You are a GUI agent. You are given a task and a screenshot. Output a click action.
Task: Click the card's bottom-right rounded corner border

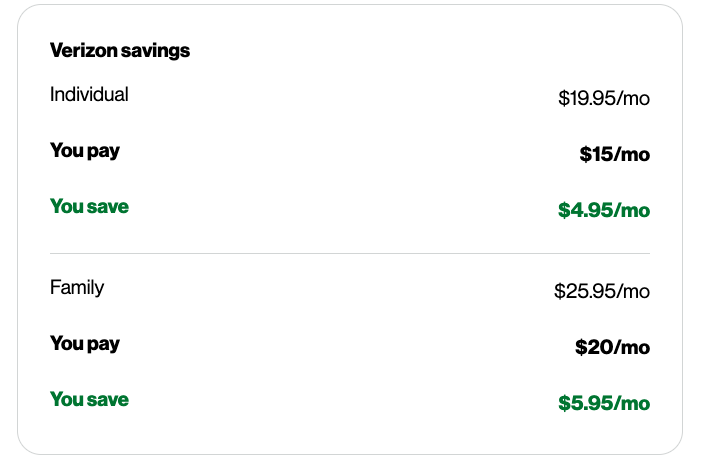tap(675, 447)
